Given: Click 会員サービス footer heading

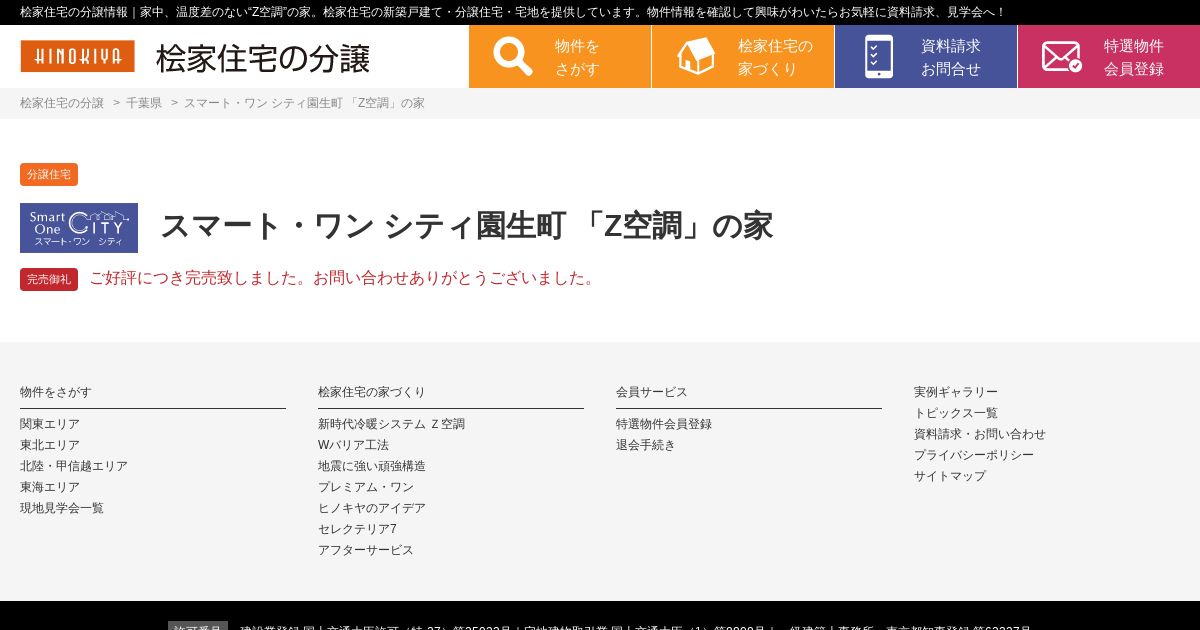Looking at the screenshot, I should 652,392.
